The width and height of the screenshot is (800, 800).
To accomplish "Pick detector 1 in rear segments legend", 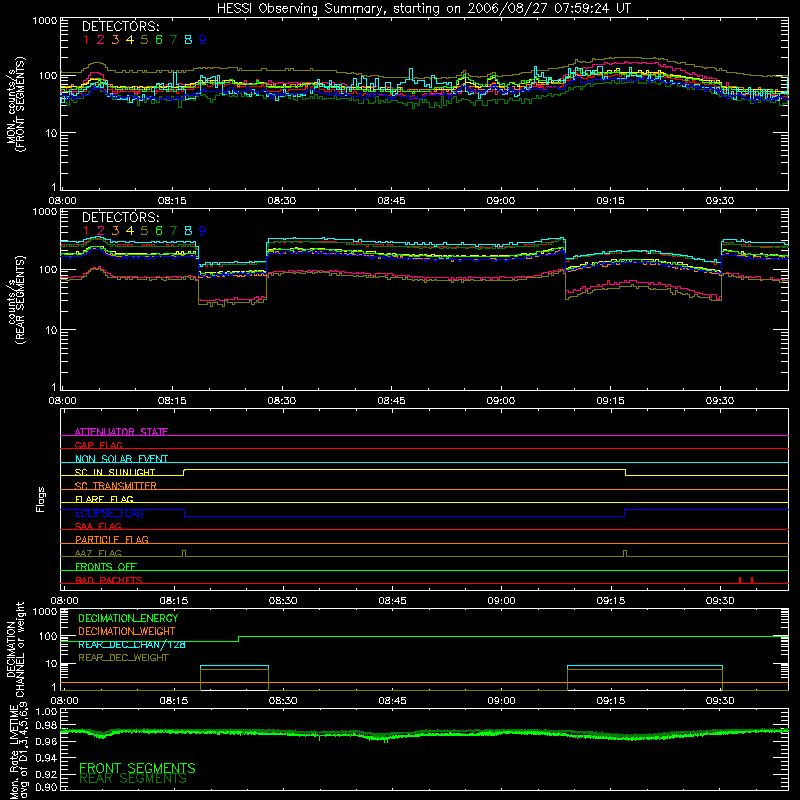I will [86, 231].
